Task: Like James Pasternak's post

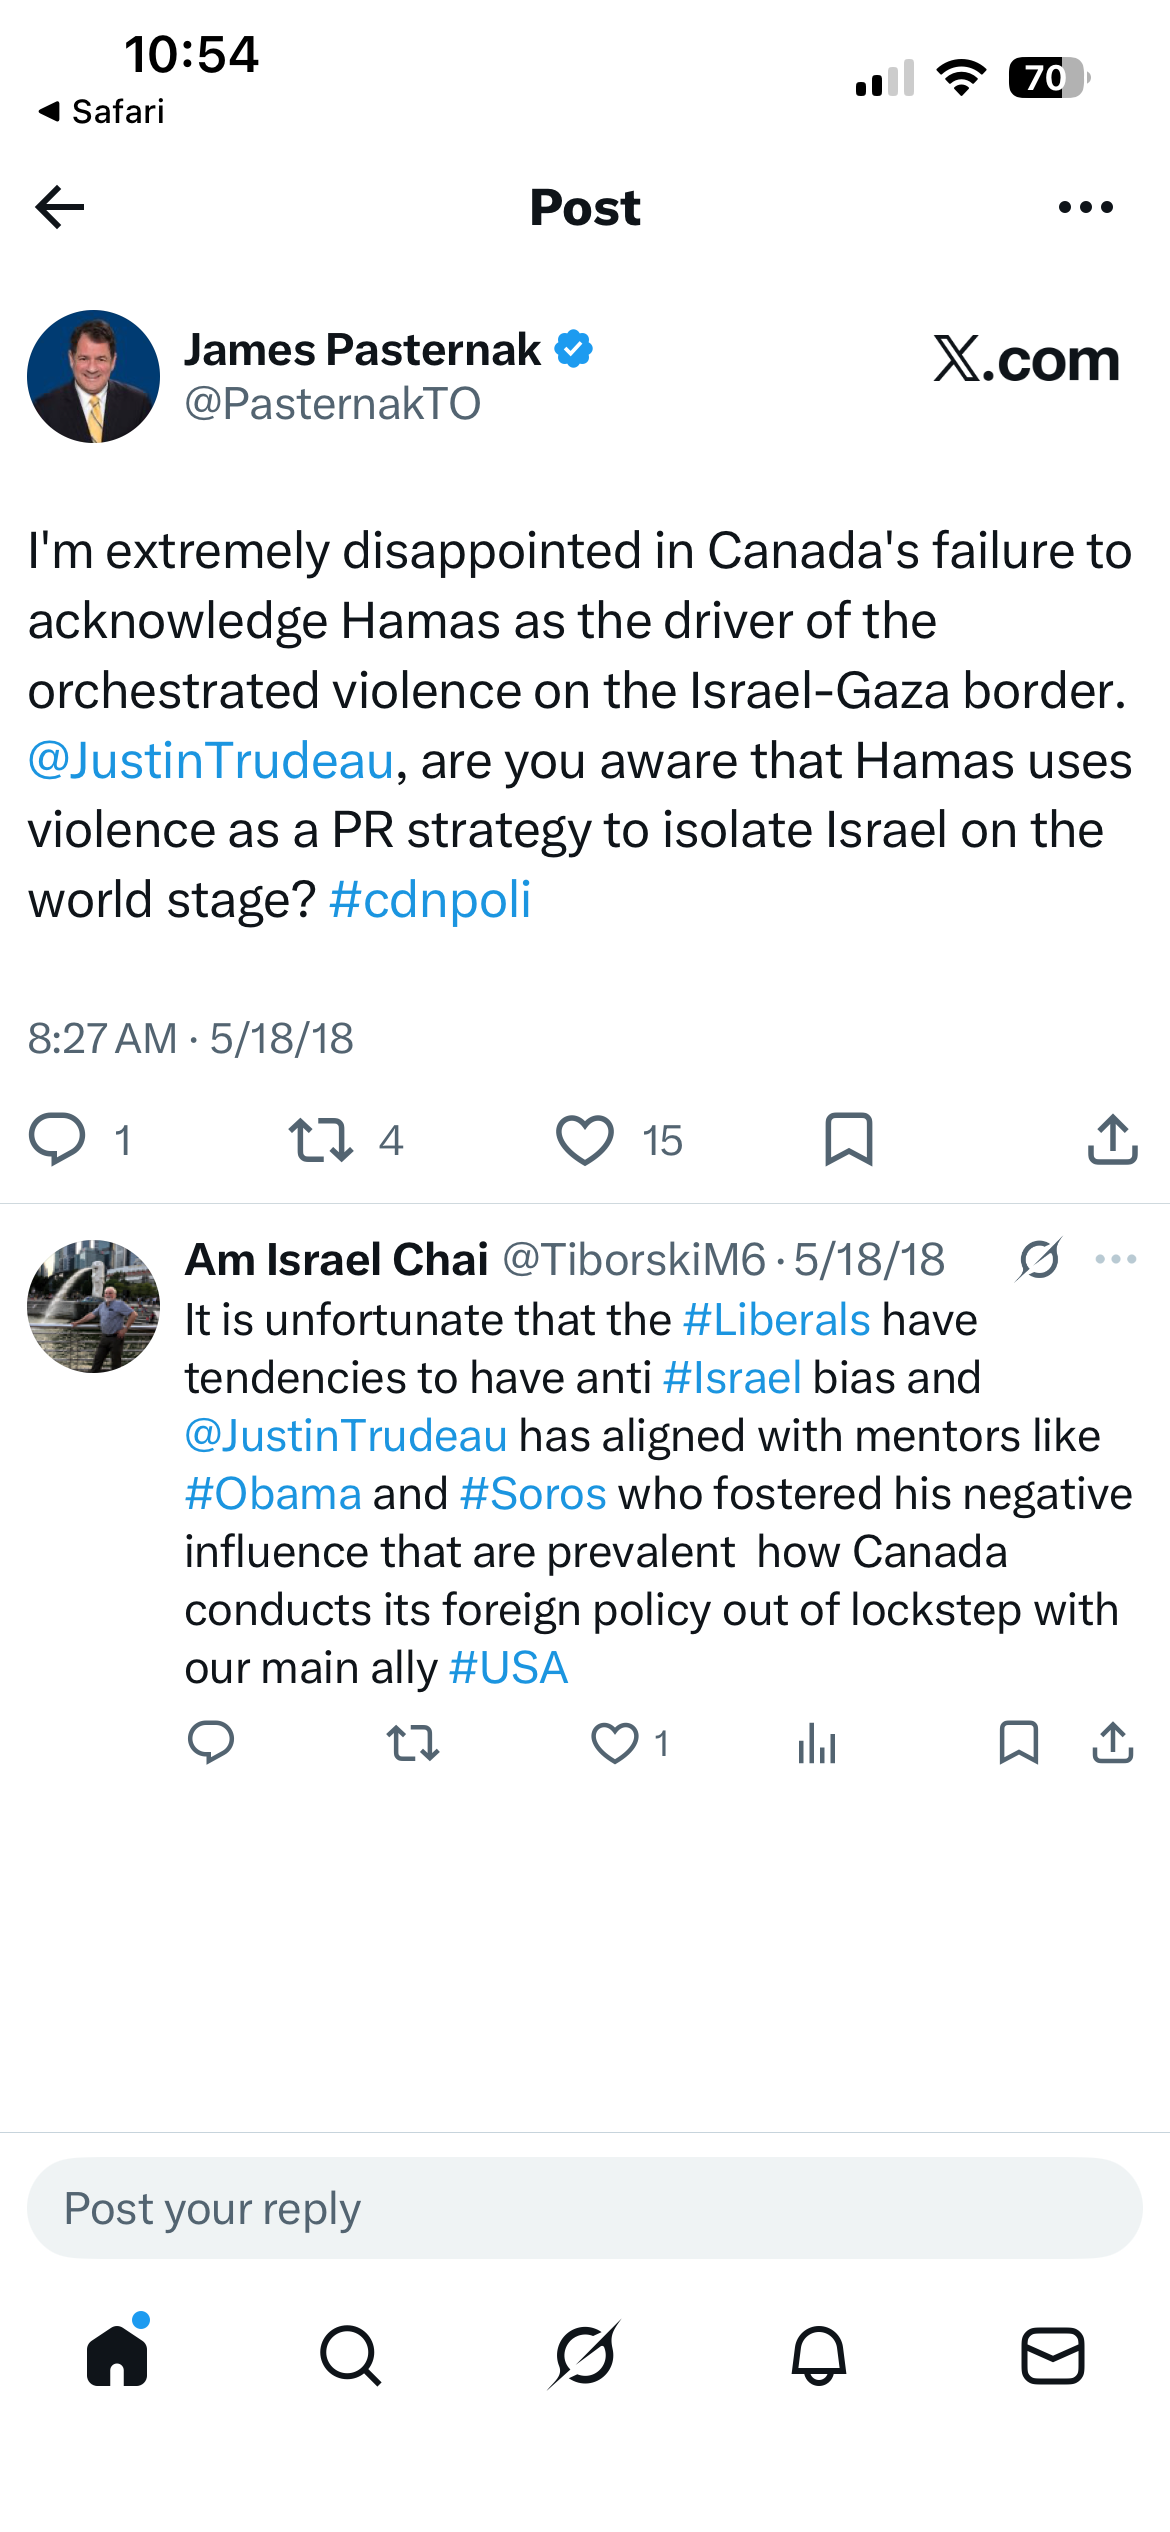Action: [584, 1140]
